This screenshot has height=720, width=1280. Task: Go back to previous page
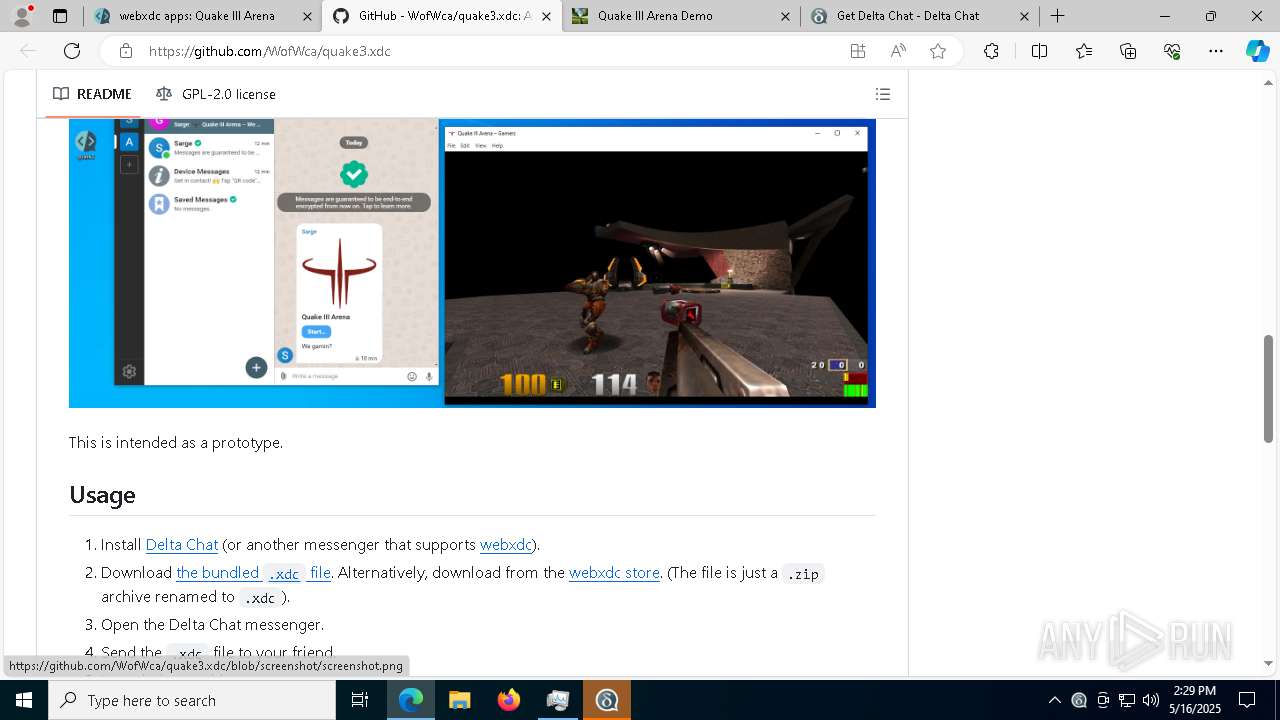click(28, 51)
